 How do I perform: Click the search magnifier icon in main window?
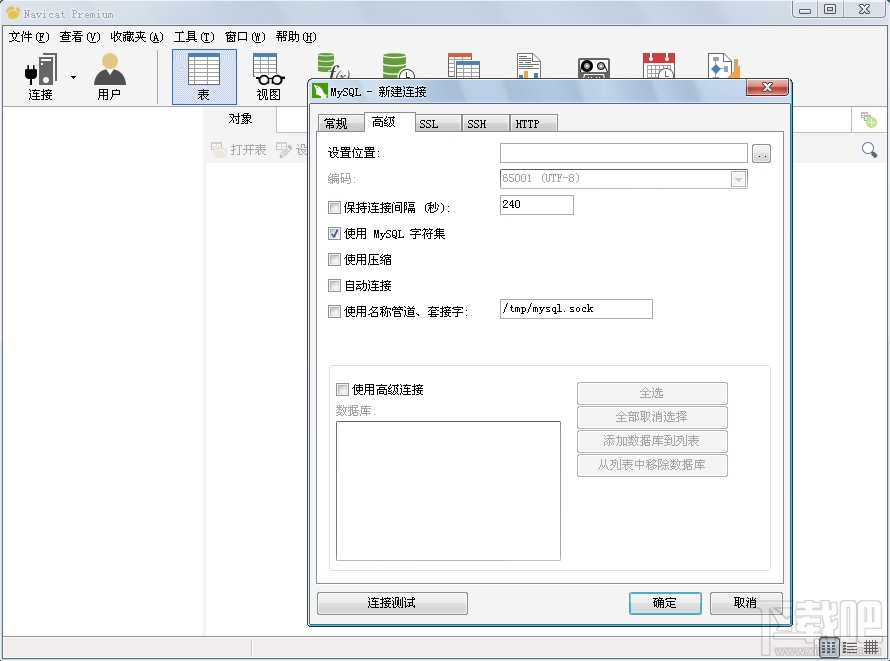pos(869,150)
